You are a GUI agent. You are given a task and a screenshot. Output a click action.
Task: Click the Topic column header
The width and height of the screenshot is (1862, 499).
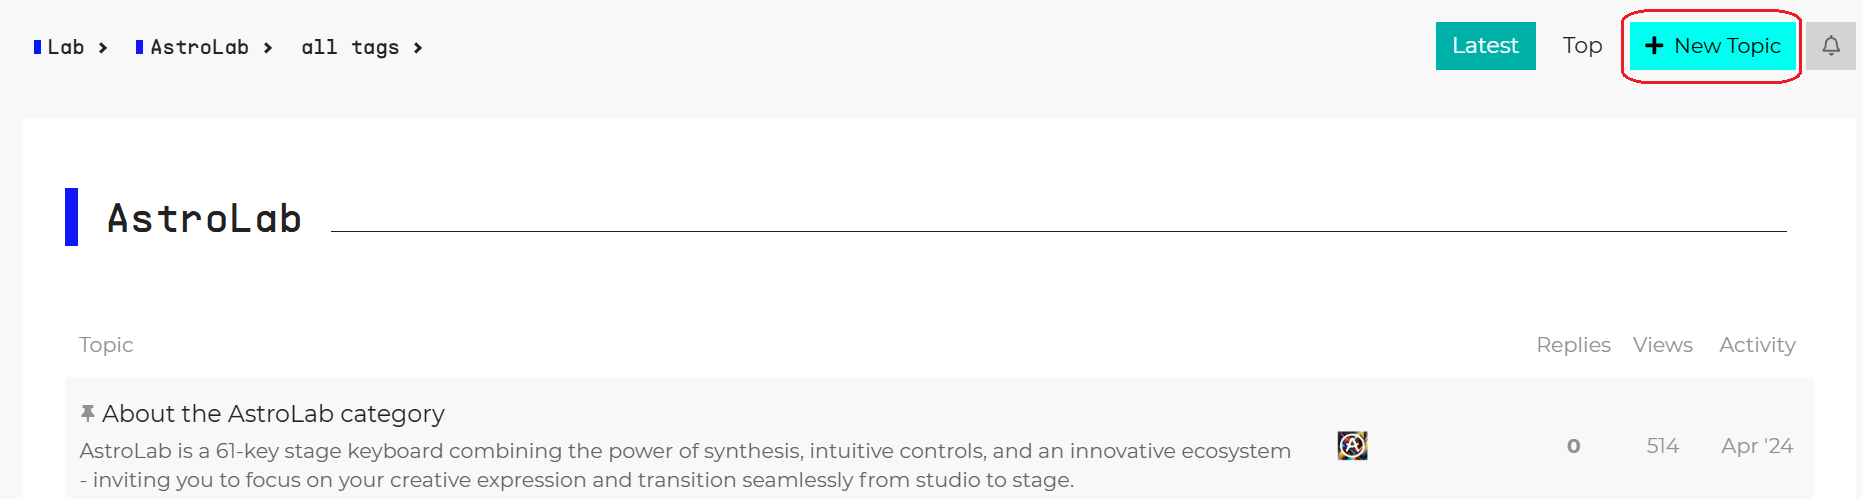106,345
